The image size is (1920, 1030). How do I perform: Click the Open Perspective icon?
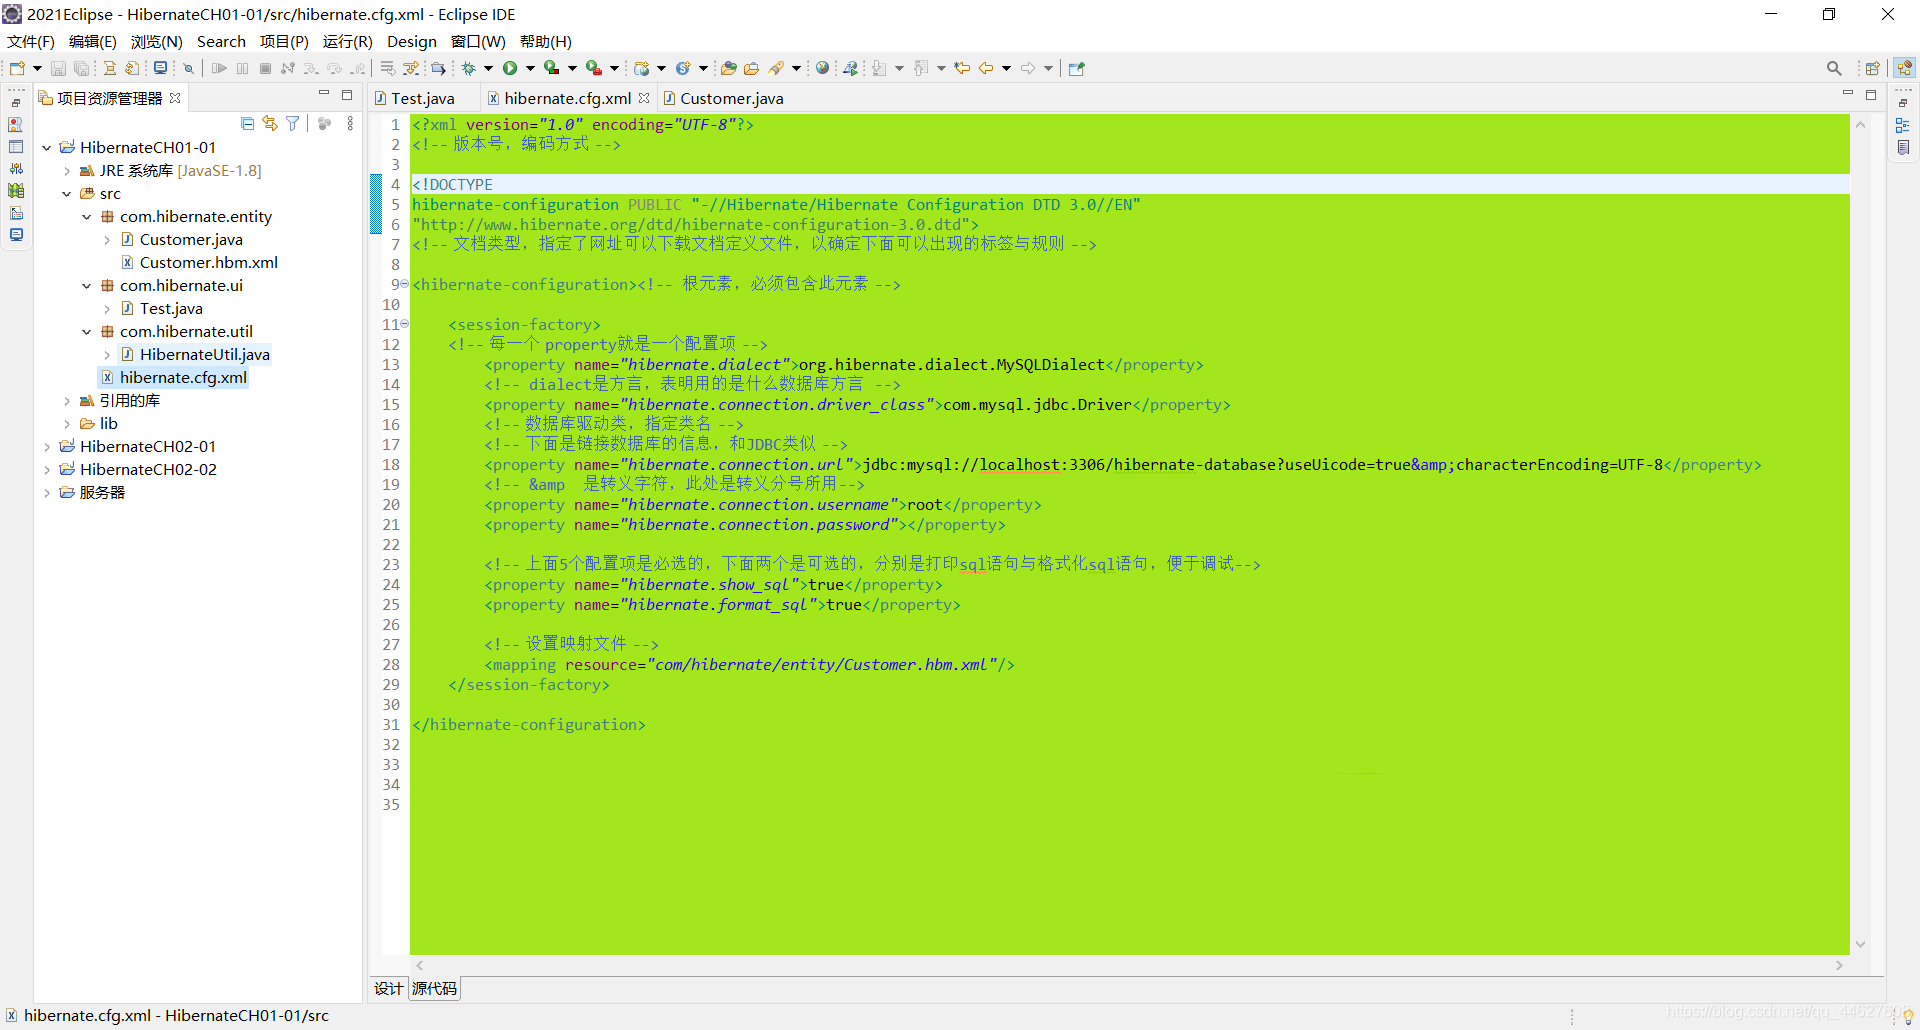[1872, 68]
